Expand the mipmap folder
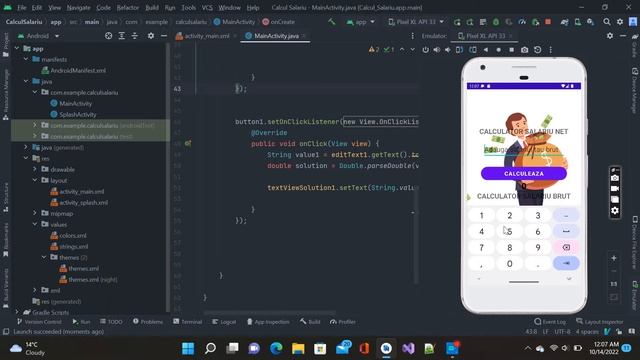This screenshot has width=640, height=360. coord(35,213)
